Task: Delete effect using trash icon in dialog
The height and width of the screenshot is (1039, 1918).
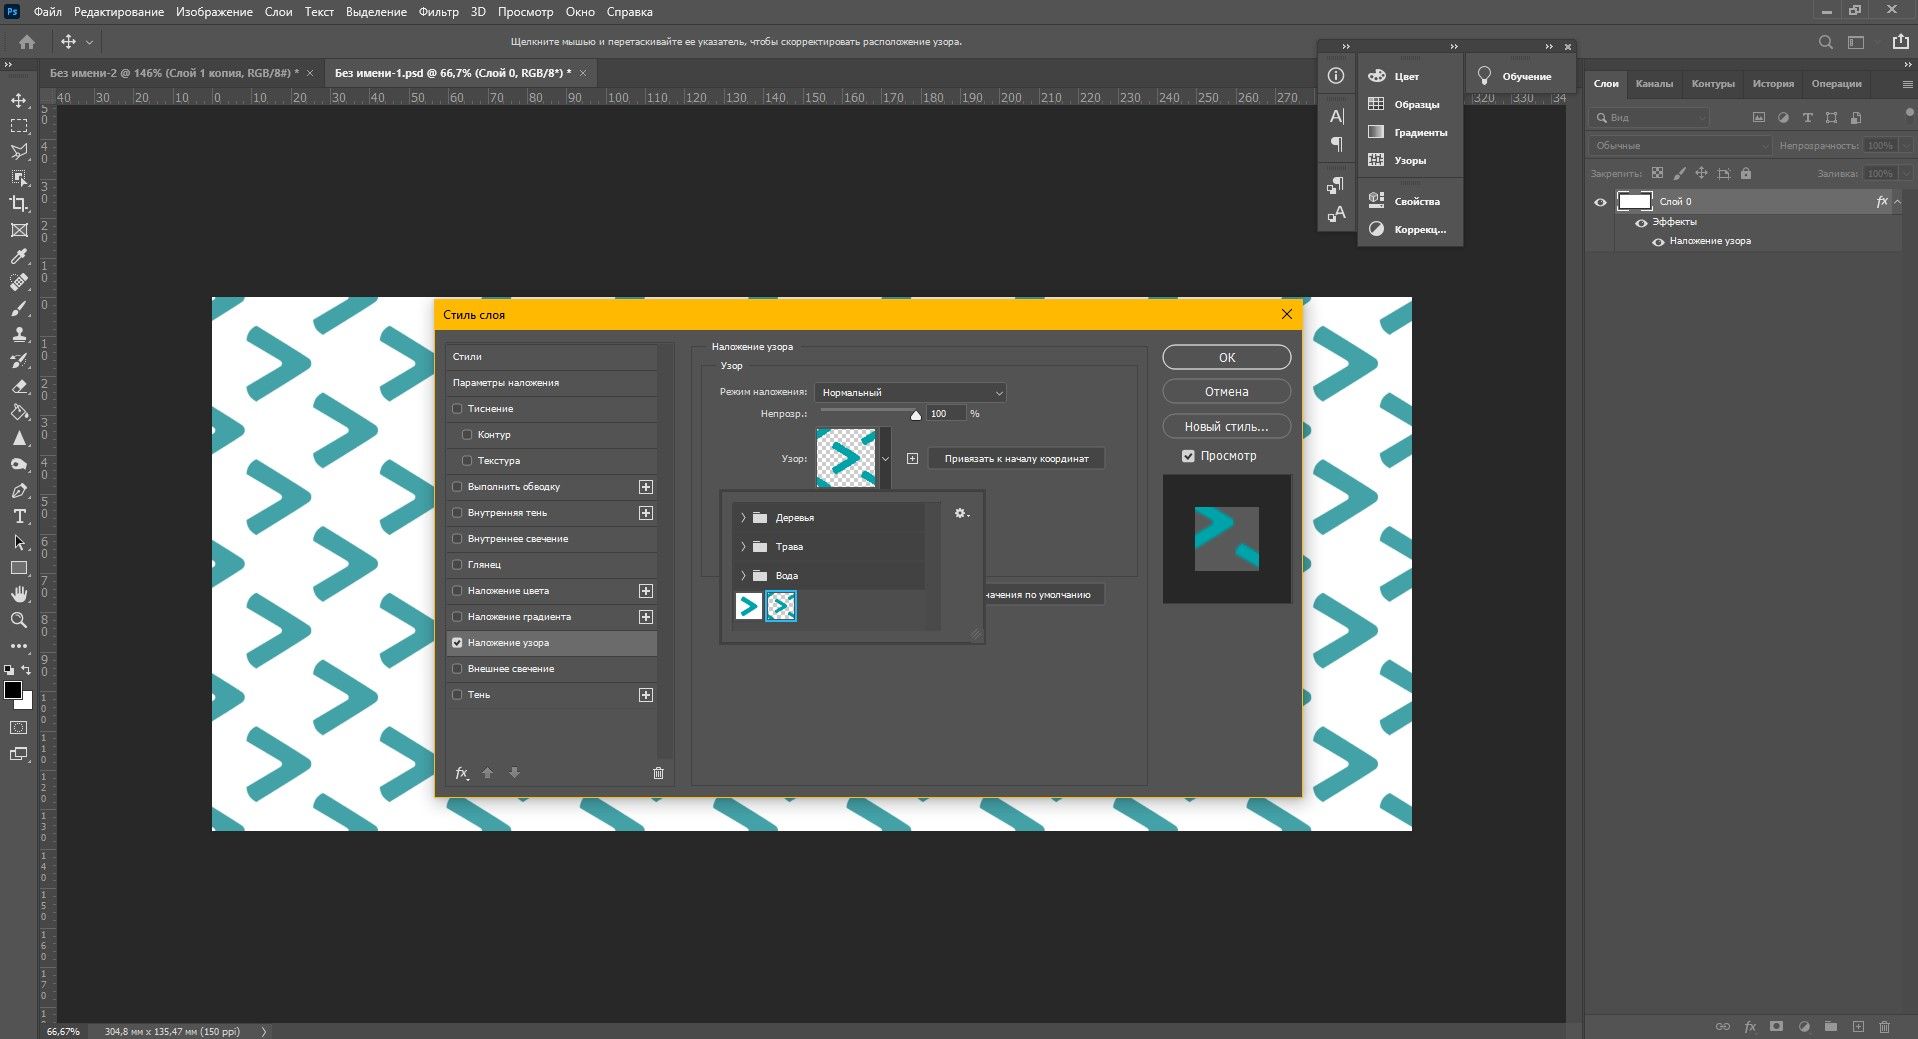Action: tap(658, 773)
